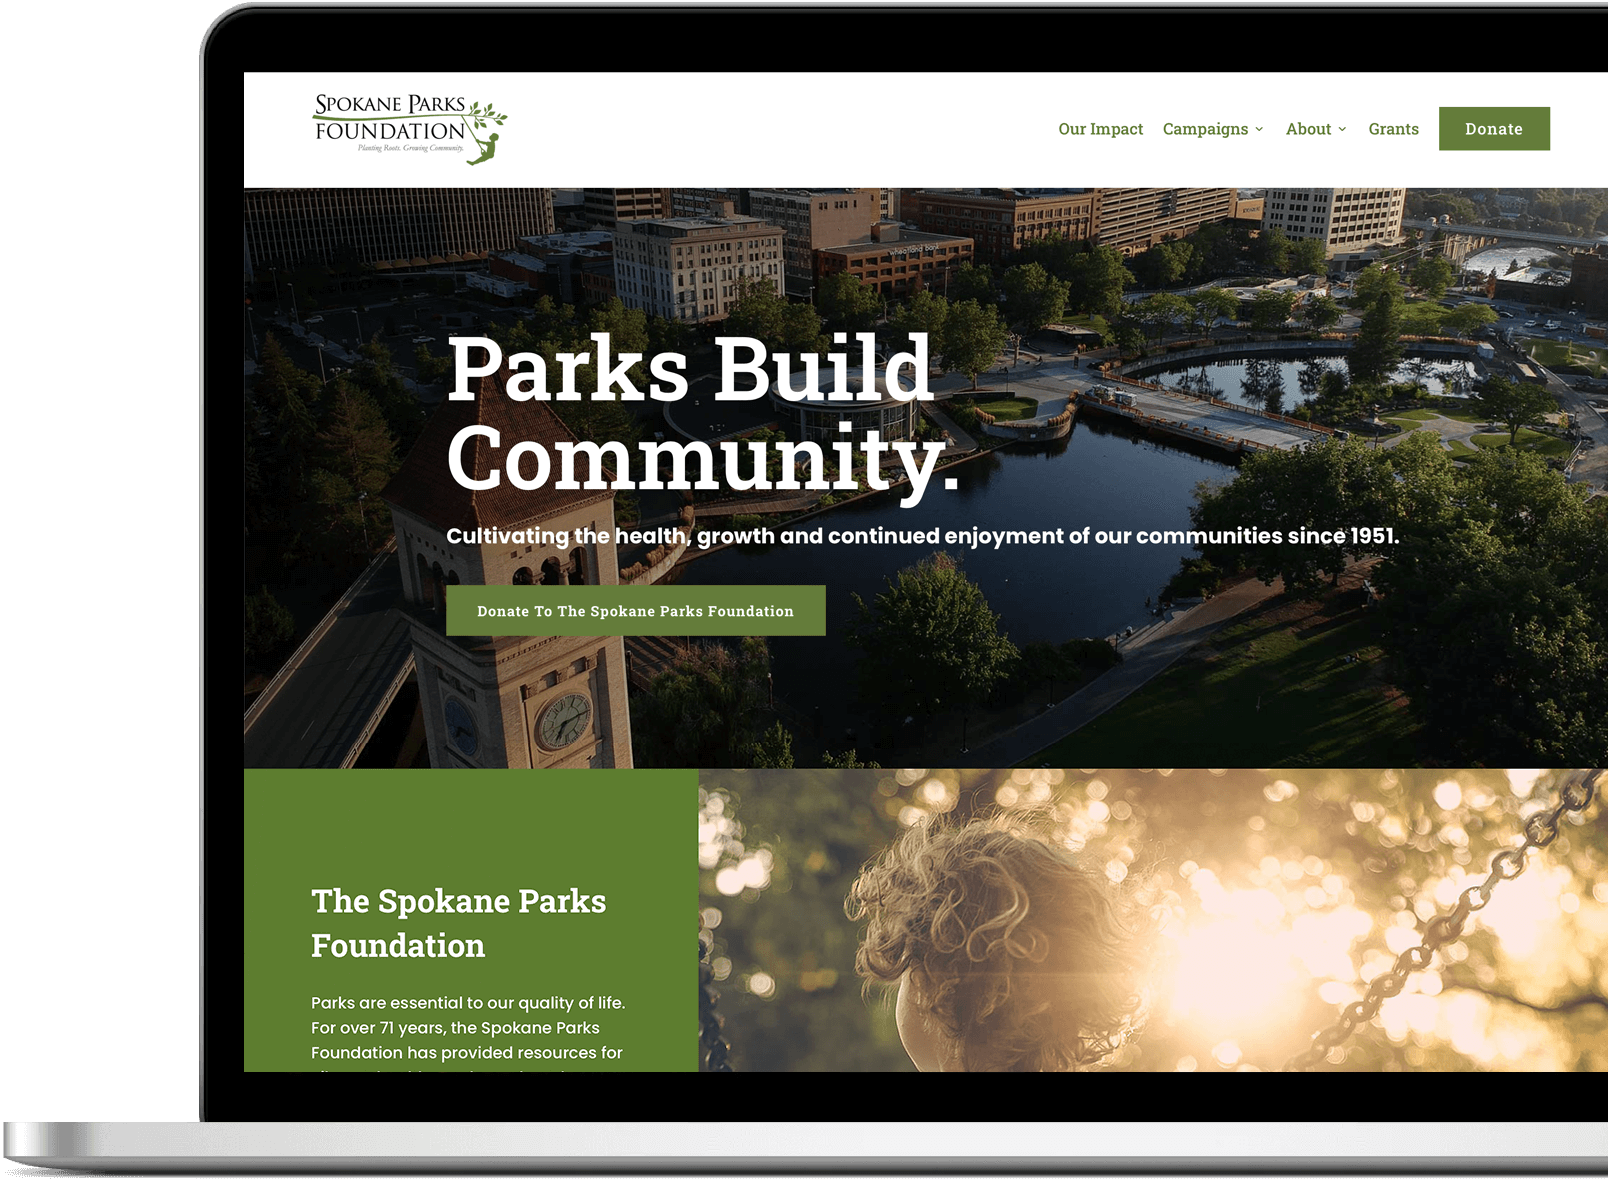Image resolution: width=1608 pixels, height=1180 pixels.
Task: Click Donate To The Spokane Parks Foundation button
Action: tap(636, 611)
